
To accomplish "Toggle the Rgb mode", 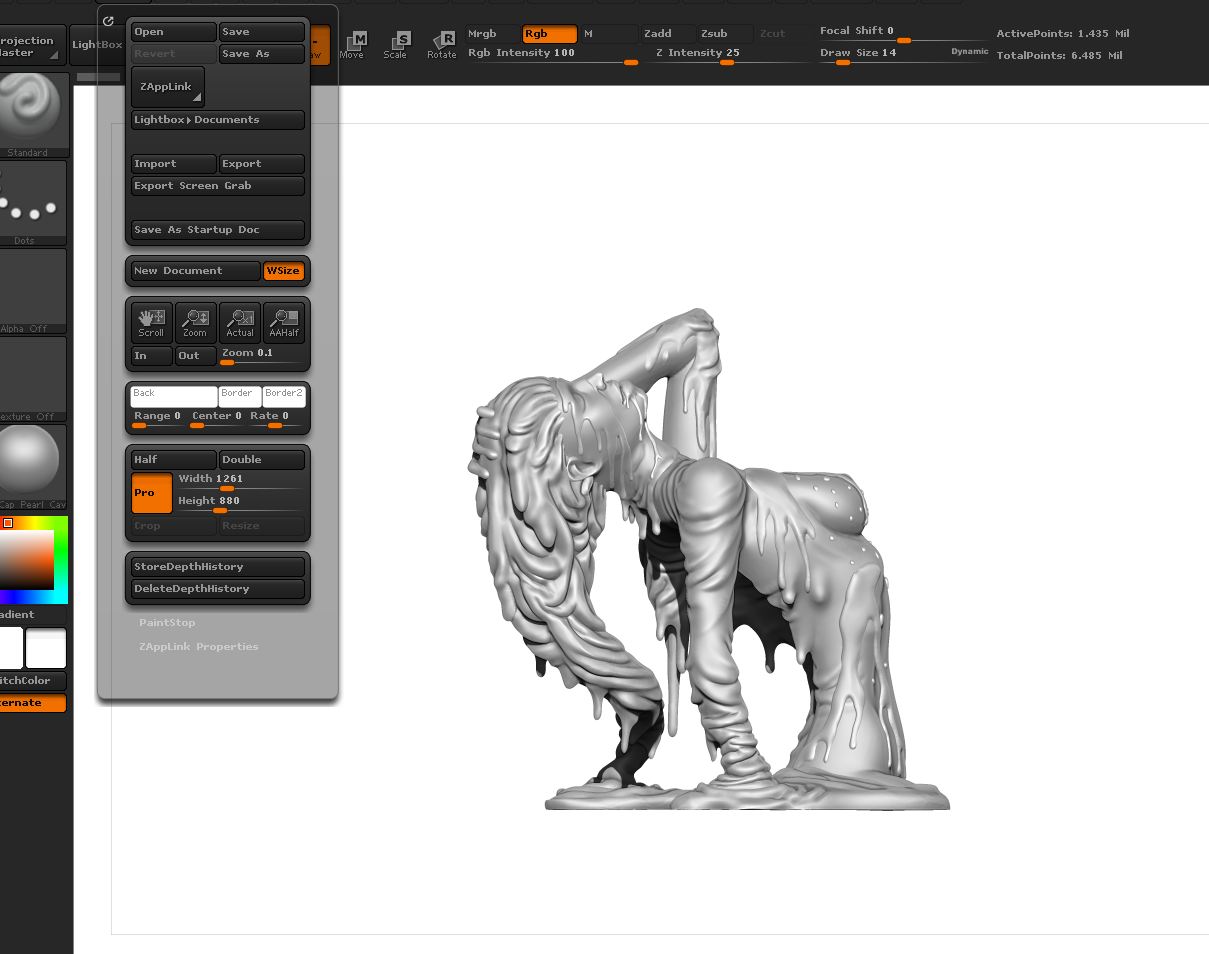I will (x=550, y=34).
